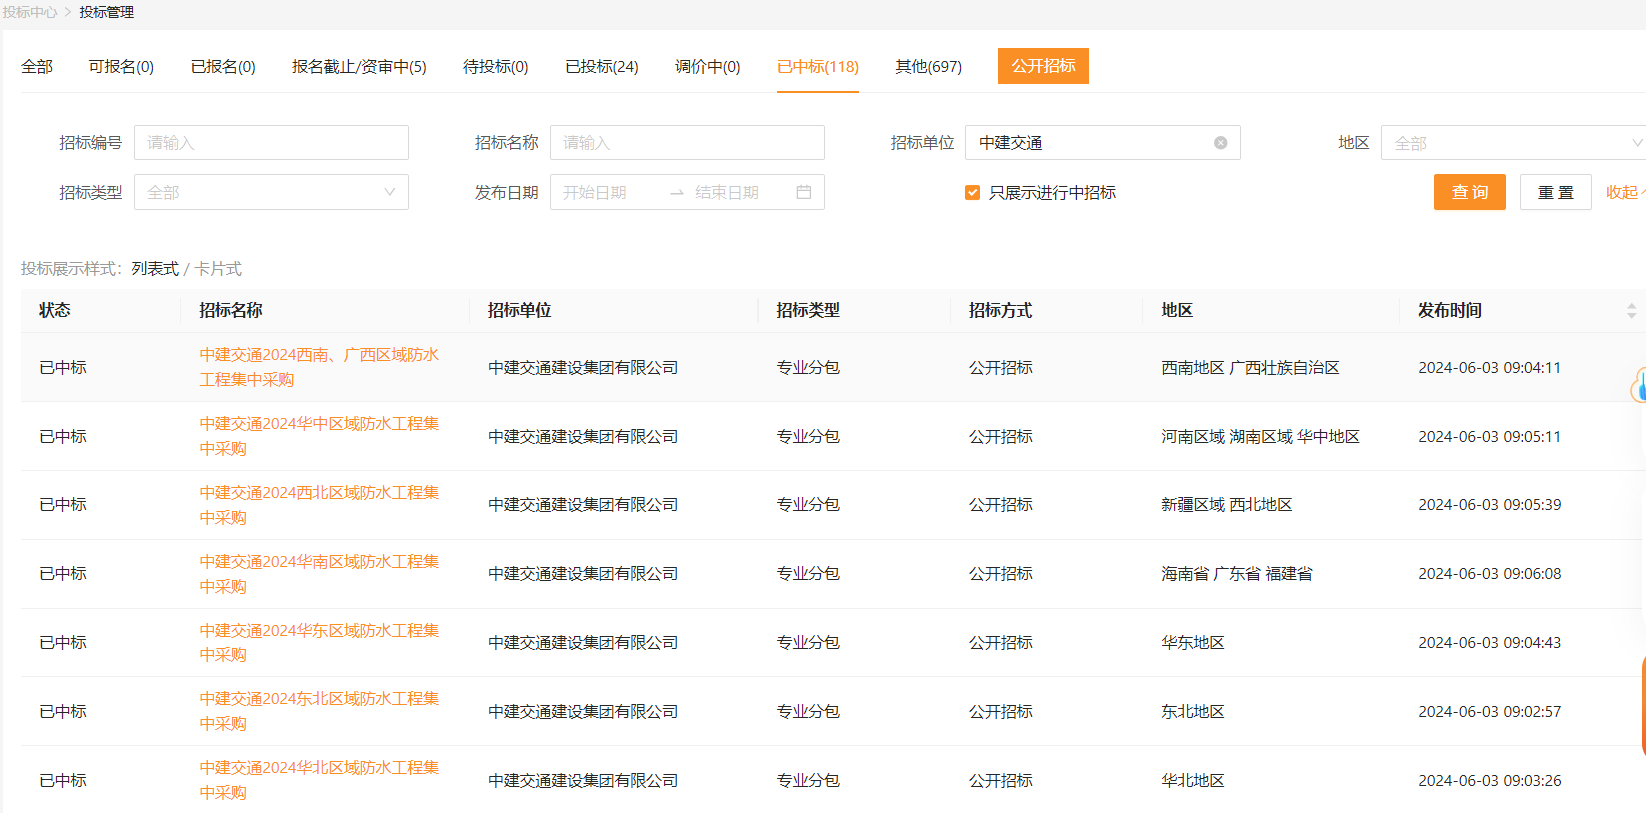
Task: Open the calendar icon in 发布日期 field
Action: click(803, 192)
